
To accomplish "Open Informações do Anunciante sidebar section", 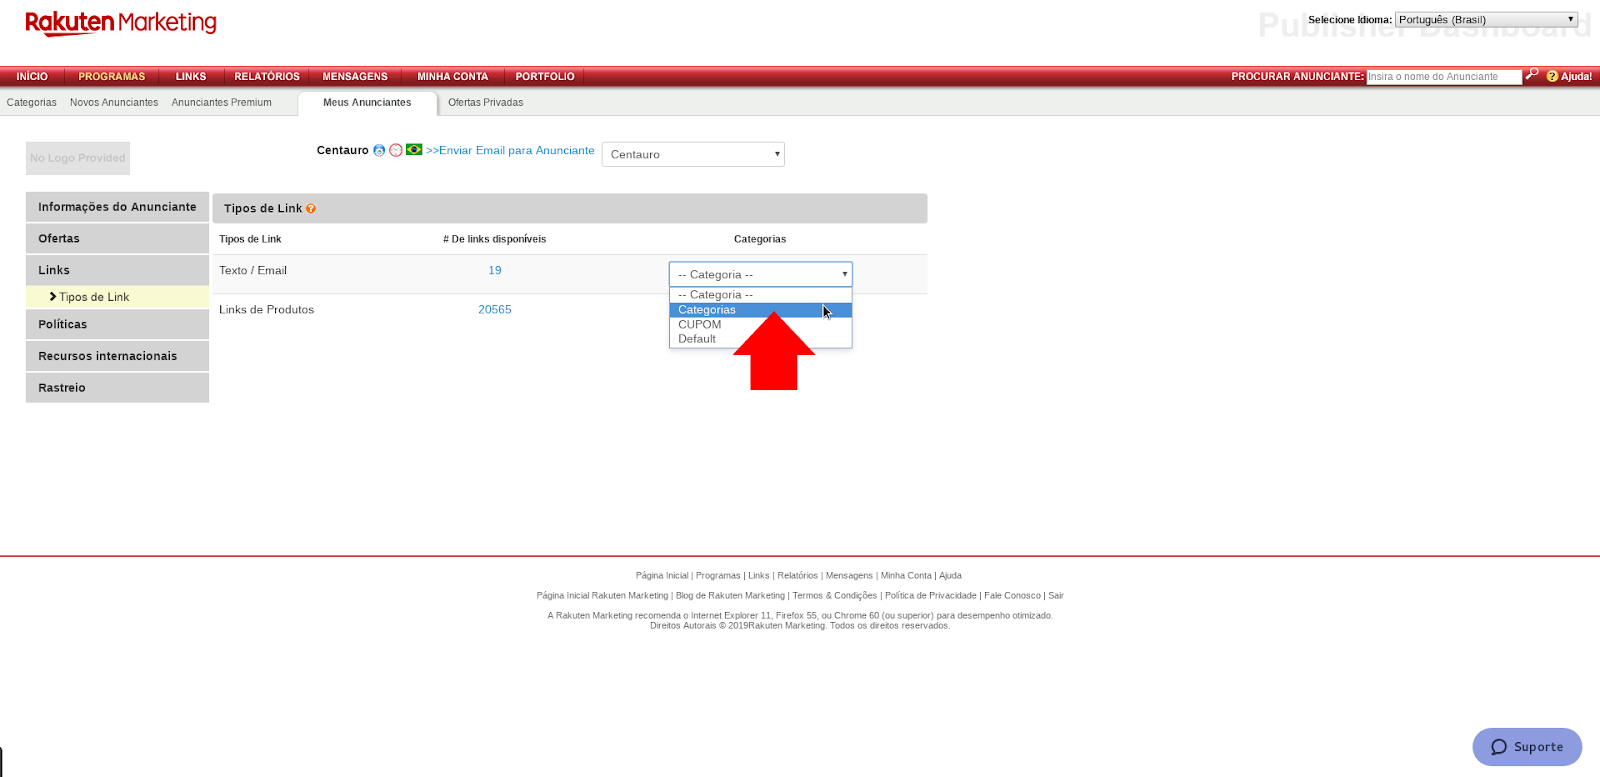I will point(117,207).
